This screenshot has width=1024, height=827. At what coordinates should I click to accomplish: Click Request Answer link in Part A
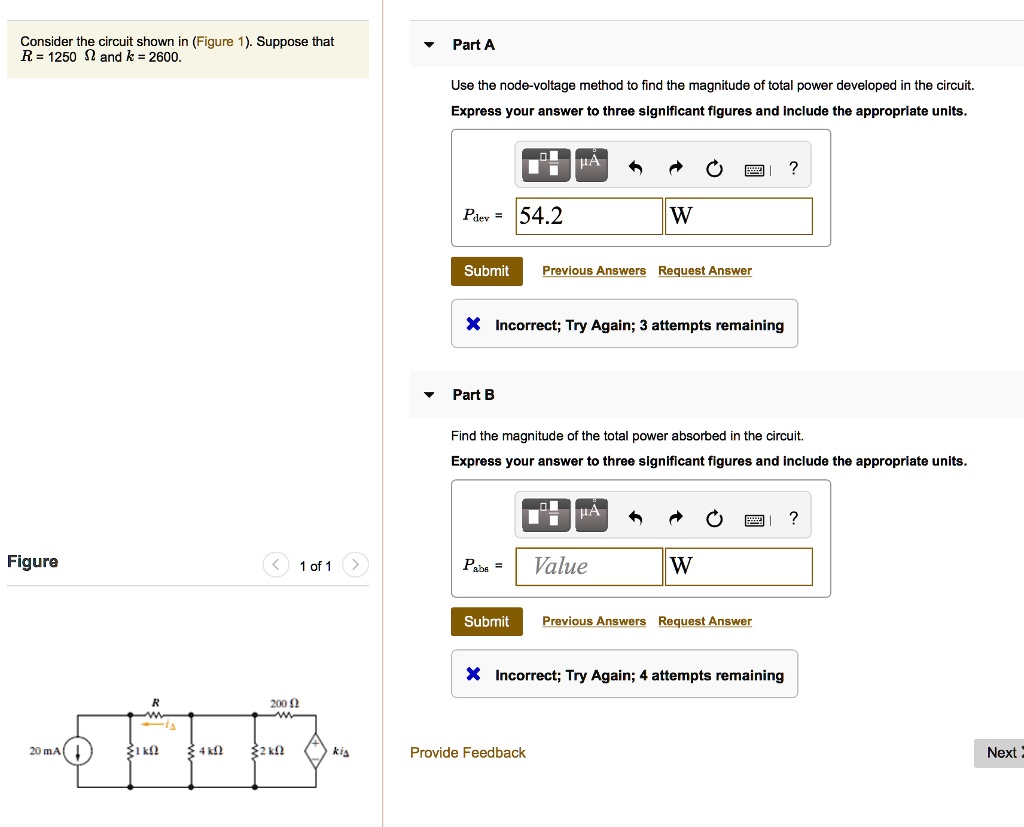click(x=705, y=271)
